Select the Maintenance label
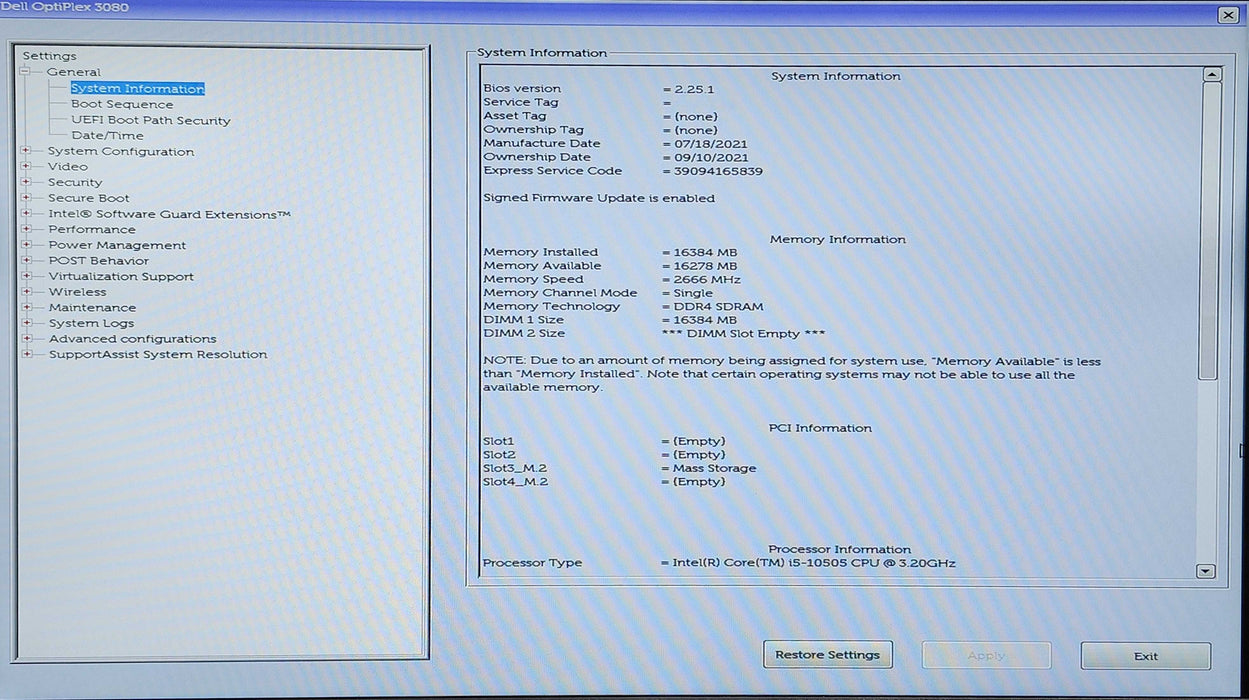 click(x=92, y=308)
